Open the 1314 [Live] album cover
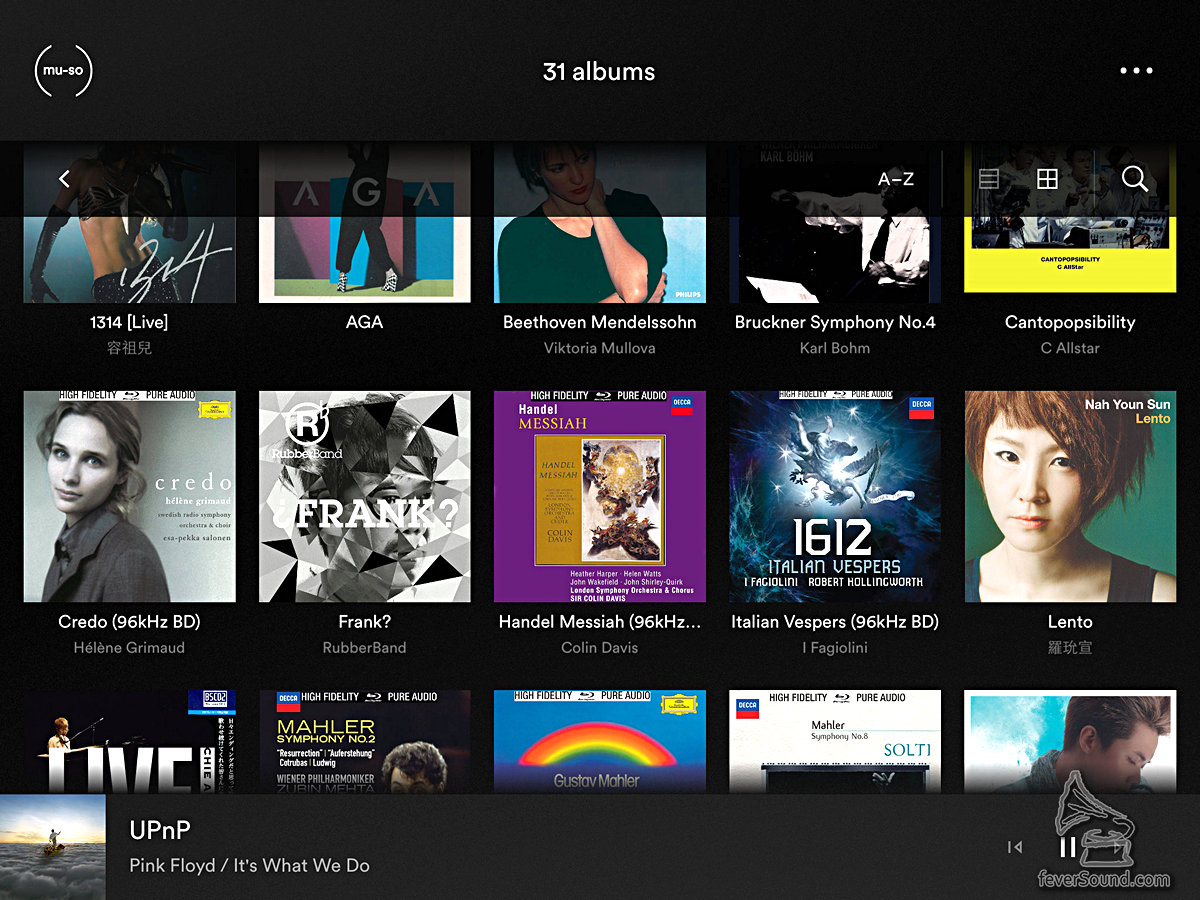Image resolution: width=1200 pixels, height=900 pixels. pos(130,223)
